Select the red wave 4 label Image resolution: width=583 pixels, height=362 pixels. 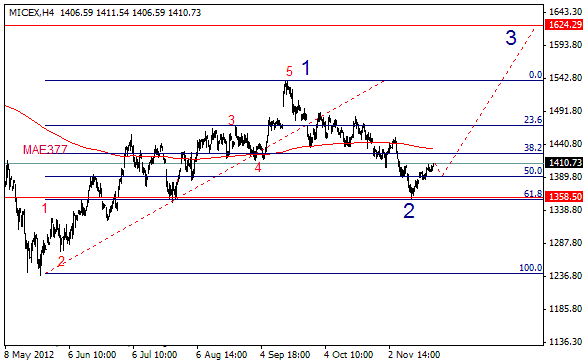[x=258, y=168]
